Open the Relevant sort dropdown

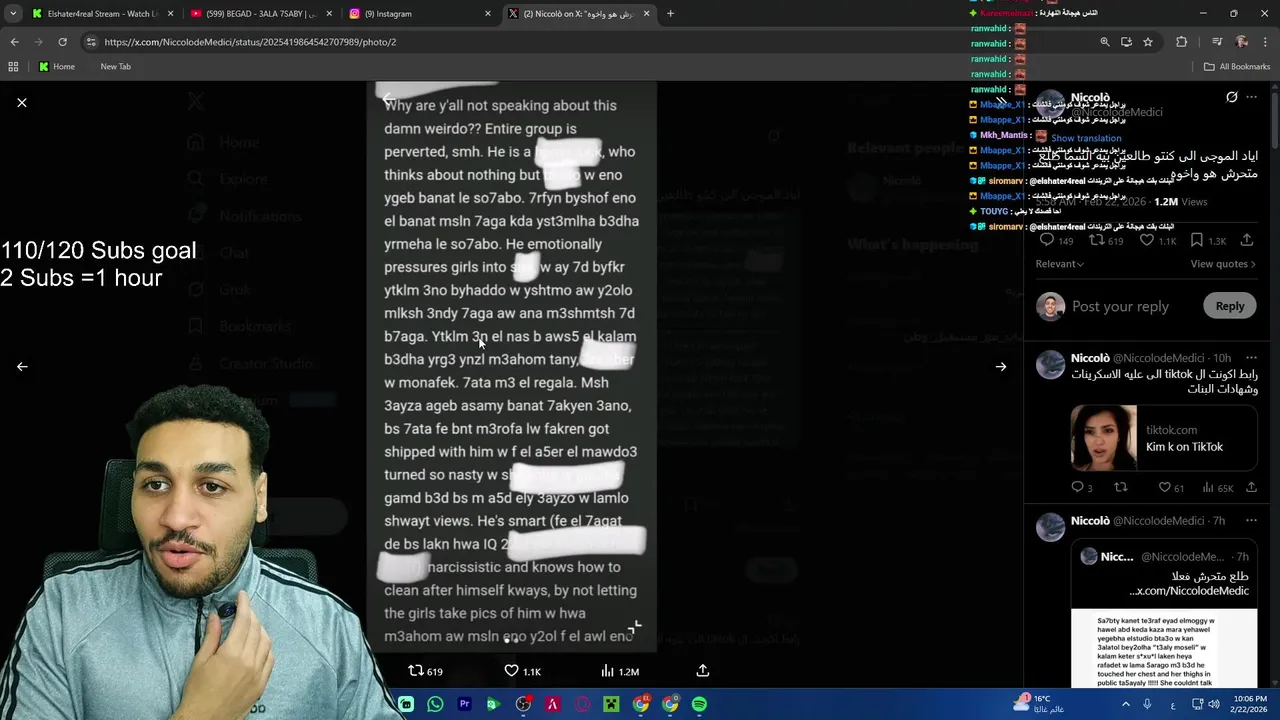[x=1060, y=264]
